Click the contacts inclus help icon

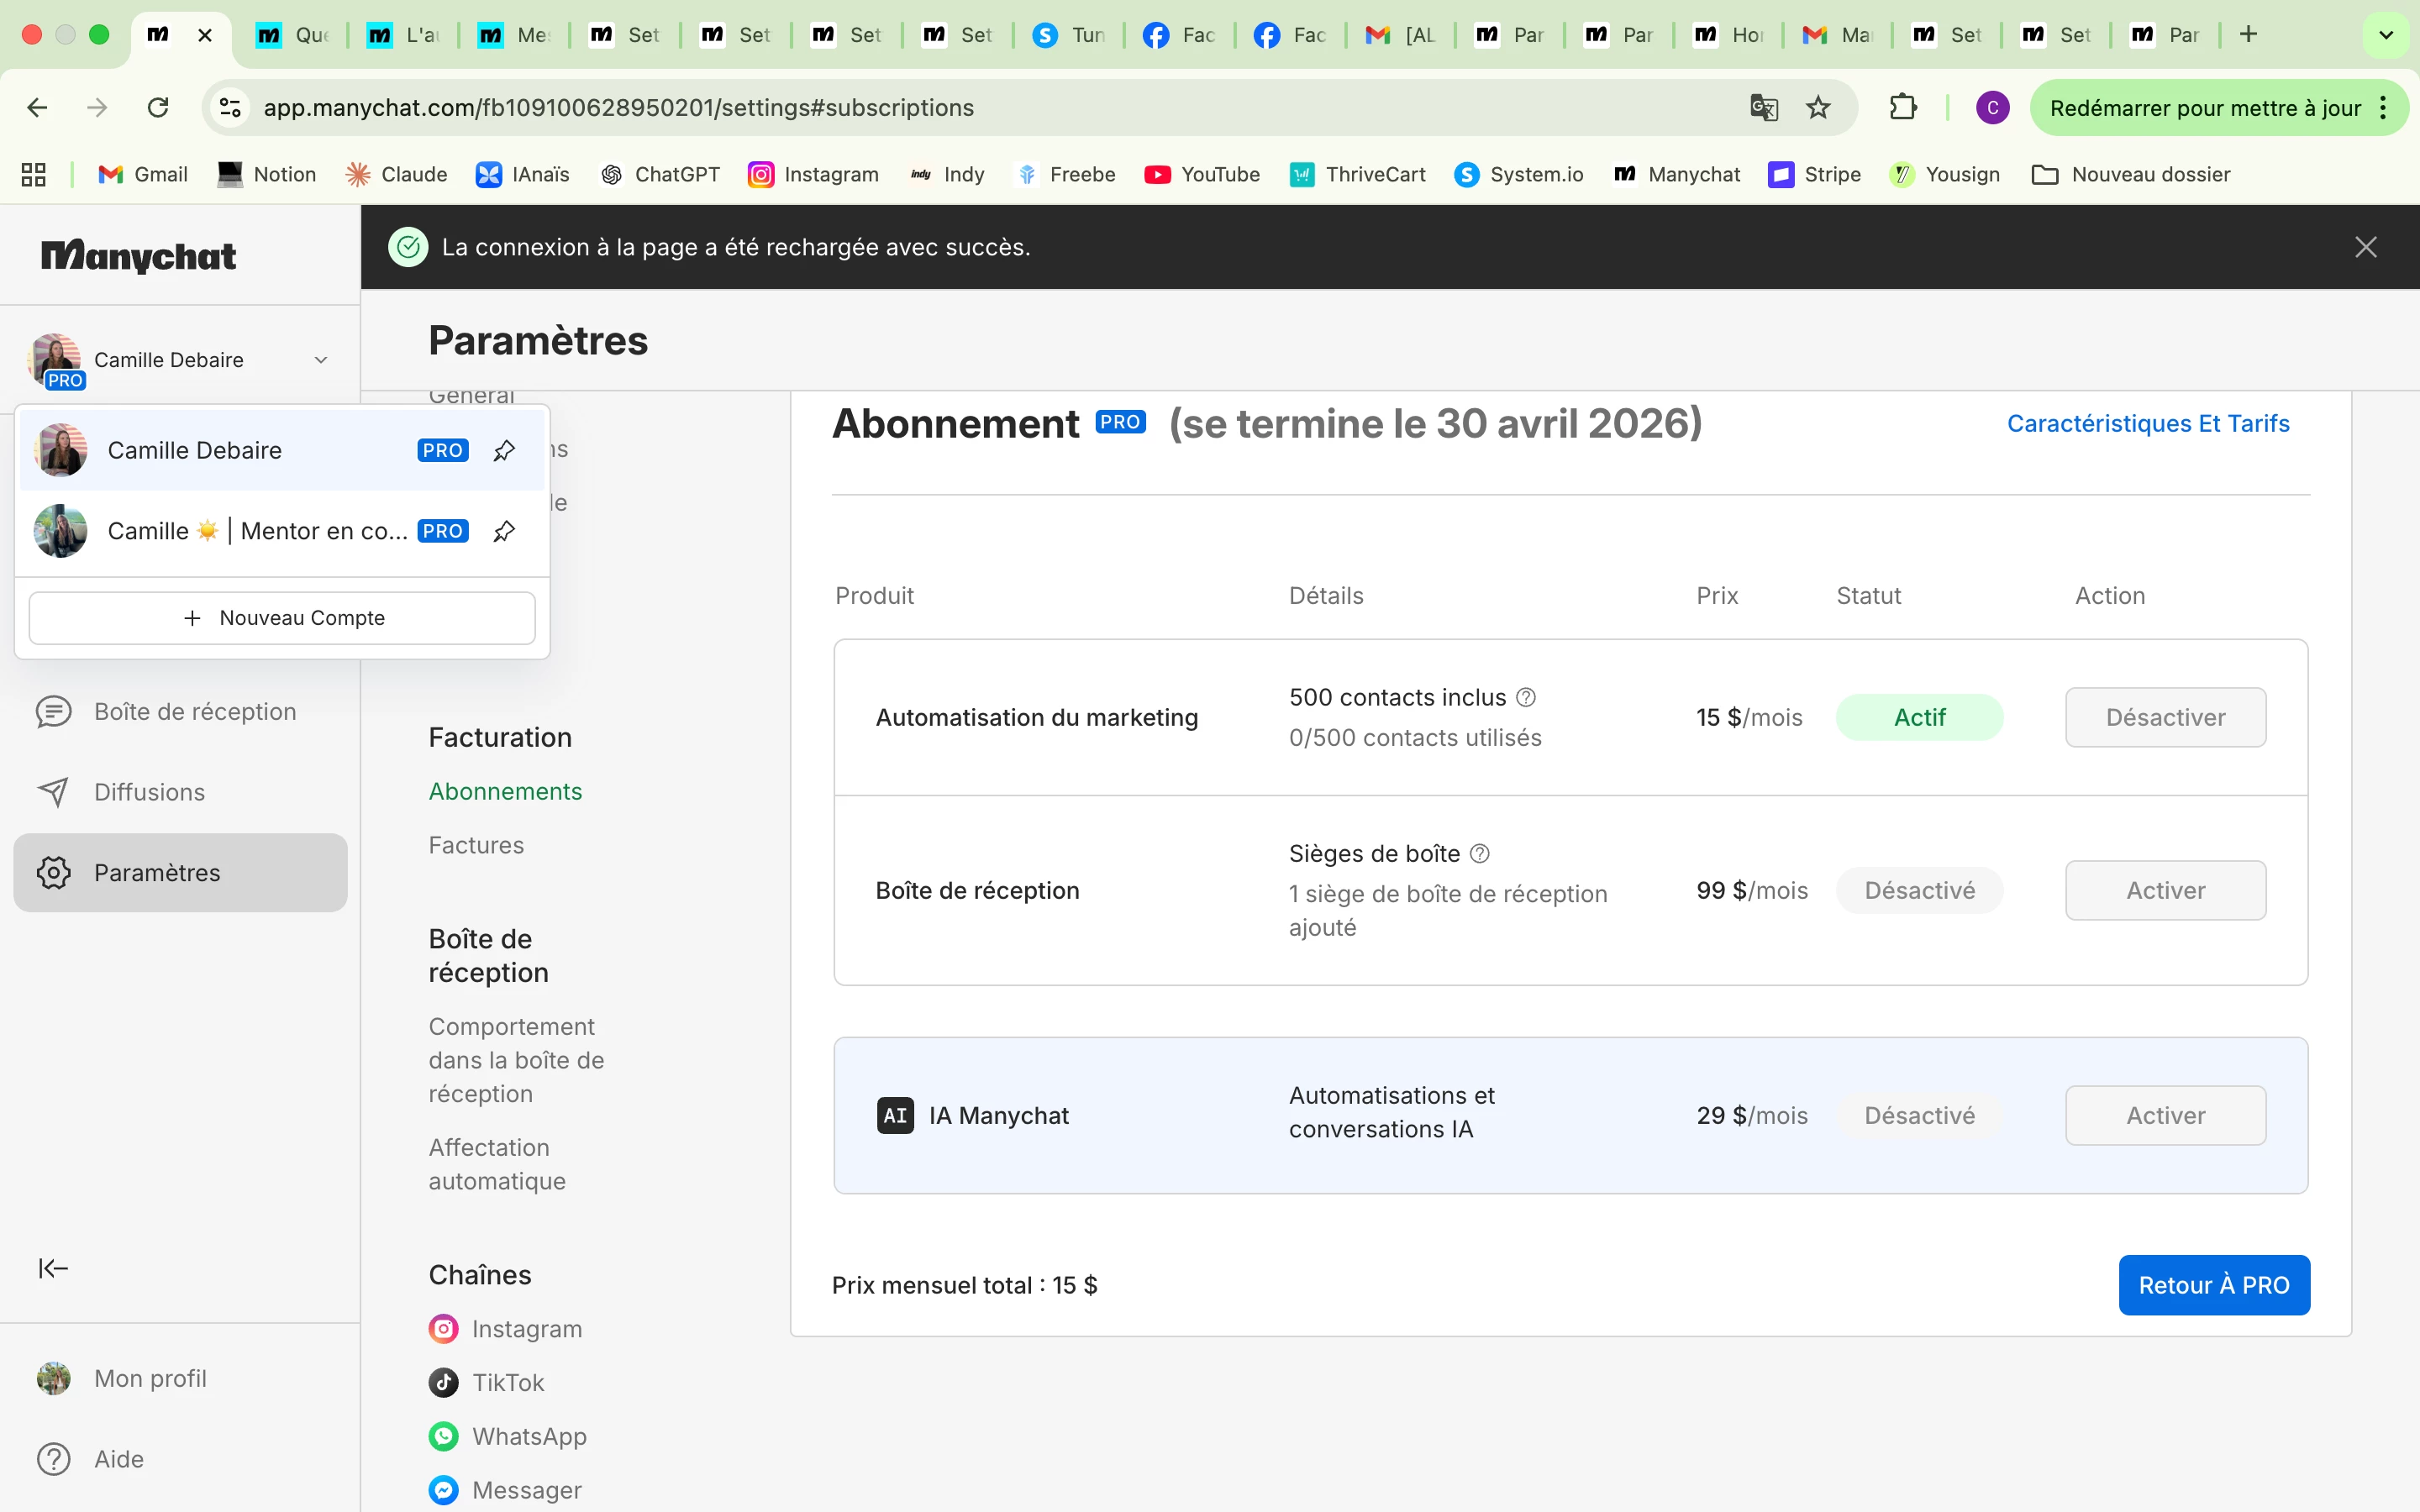(x=1526, y=697)
